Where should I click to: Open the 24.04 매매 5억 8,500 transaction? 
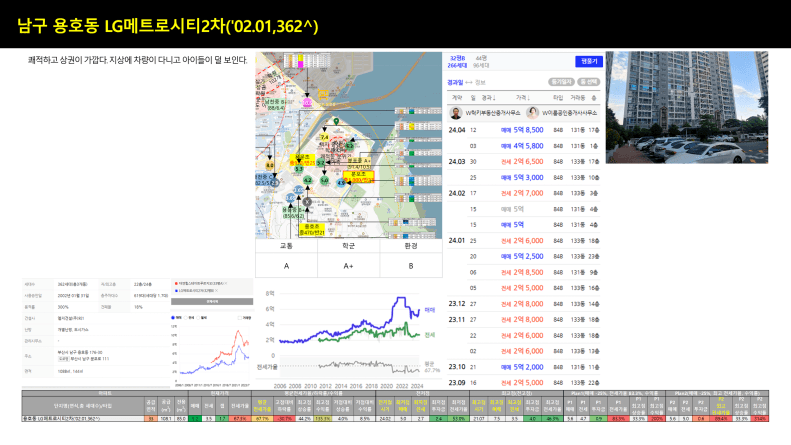(x=524, y=130)
